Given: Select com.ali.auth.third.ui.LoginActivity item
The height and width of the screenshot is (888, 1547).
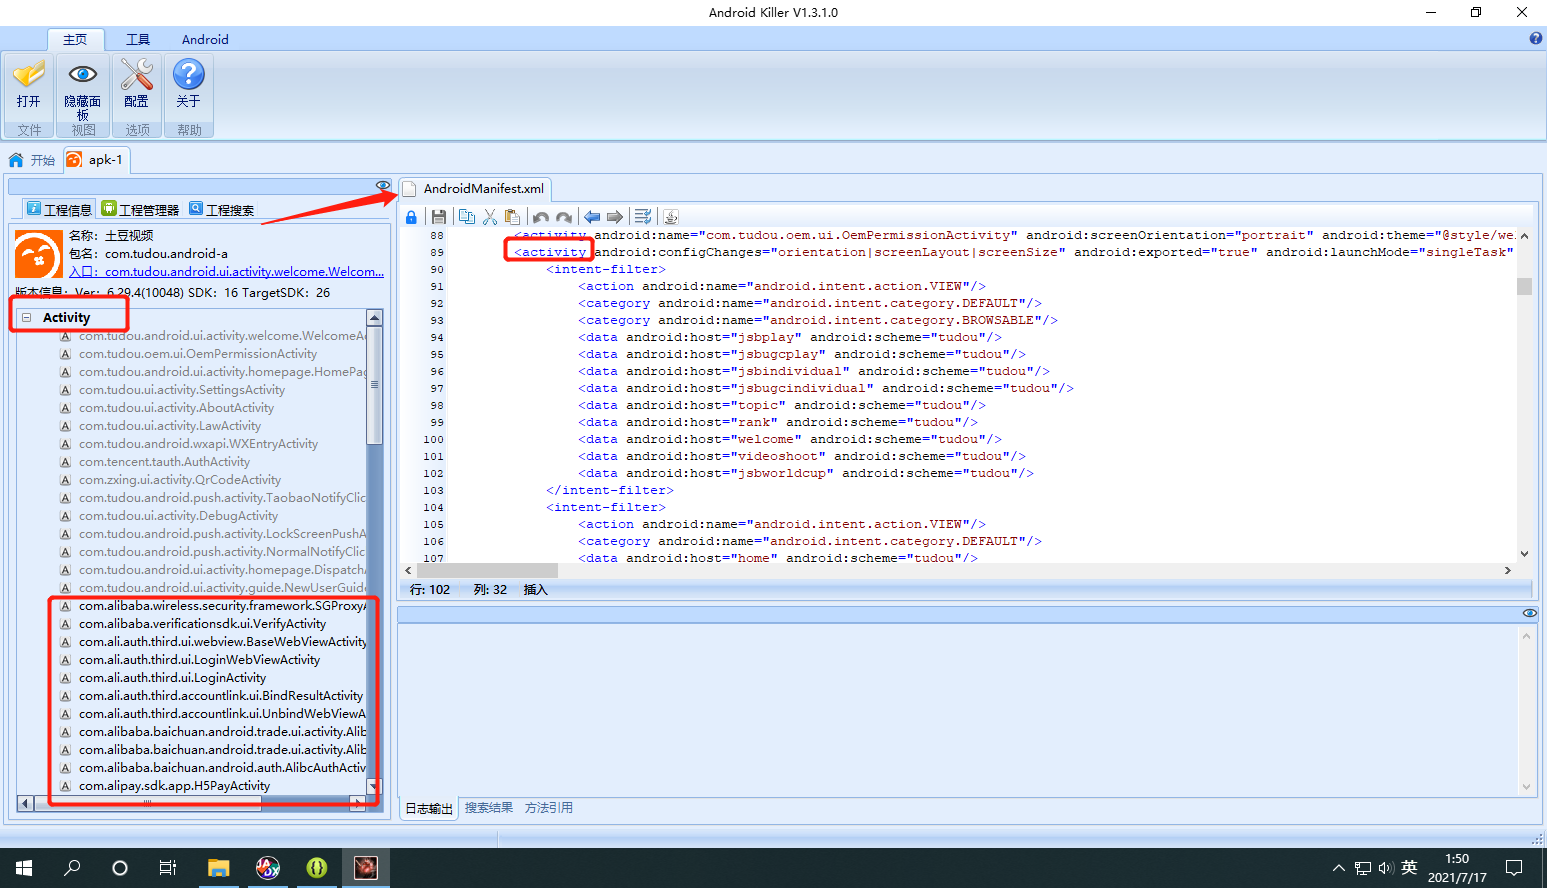Looking at the screenshot, I should [x=172, y=678].
